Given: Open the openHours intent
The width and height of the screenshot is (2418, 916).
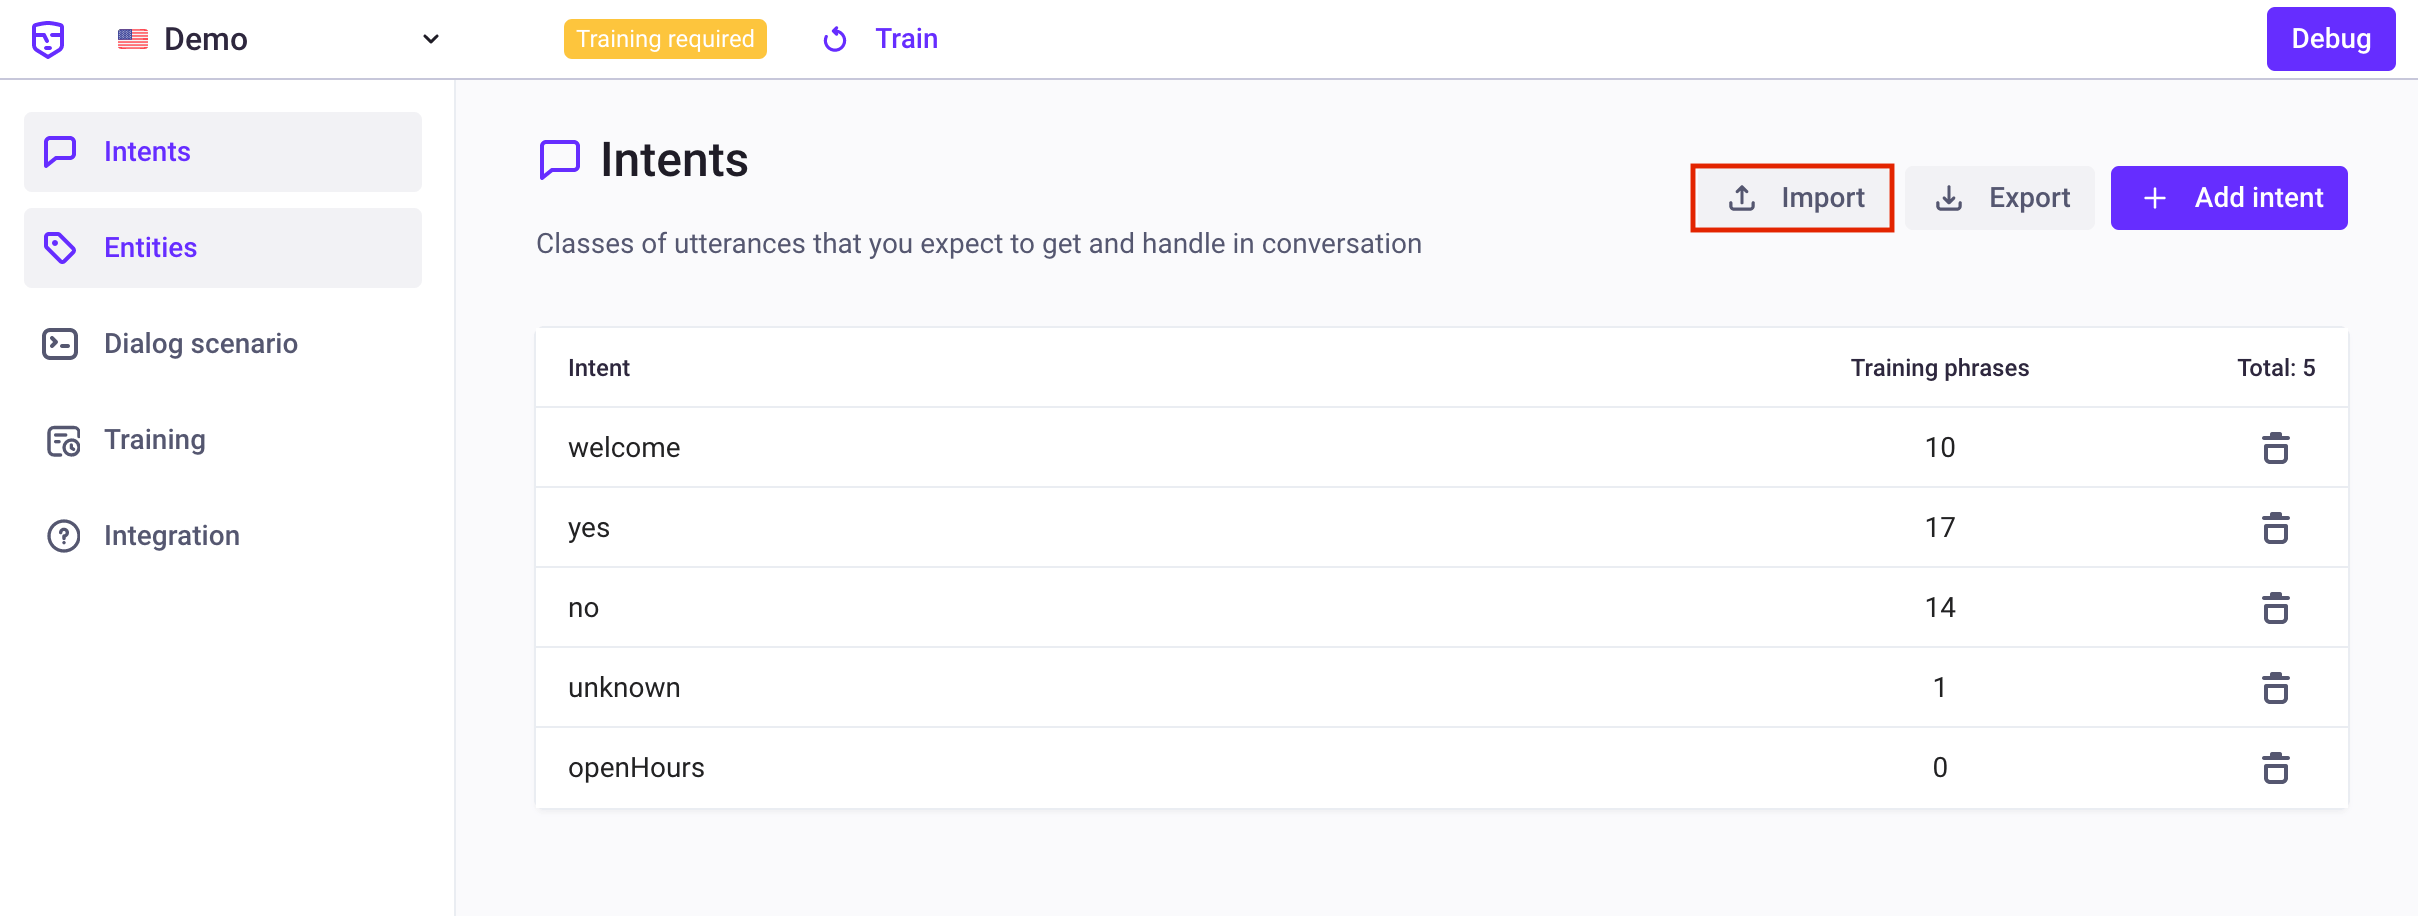Looking at the screenshot, I should click(x=1442, y=767).
